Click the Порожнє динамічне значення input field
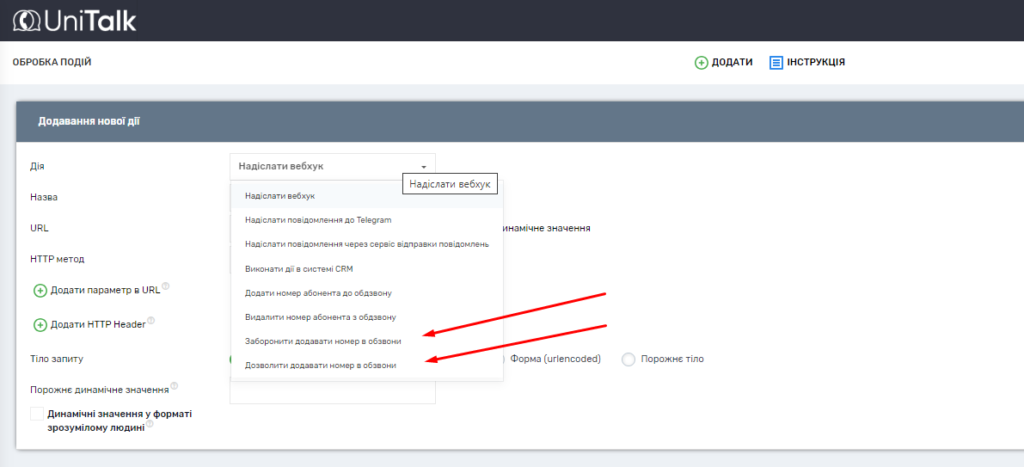Image resolution: width=1024 pixels, height=467 pixels. tap(332, 393)
